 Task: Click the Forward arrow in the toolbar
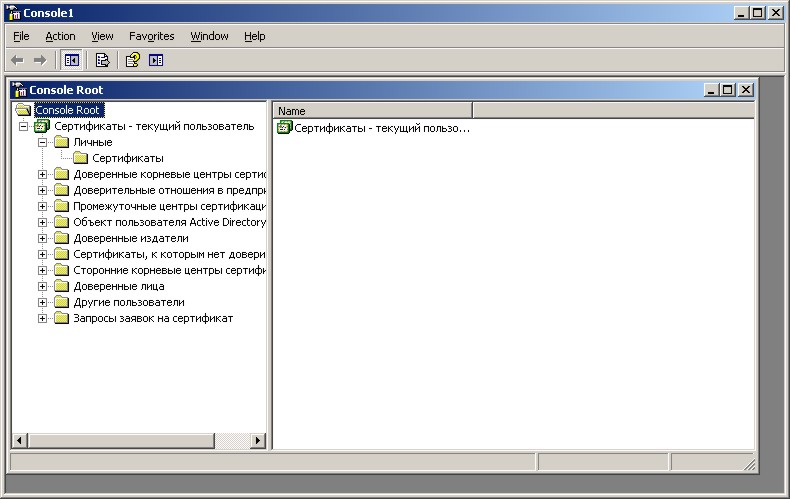pyautogui.click(x=40, y=60)
